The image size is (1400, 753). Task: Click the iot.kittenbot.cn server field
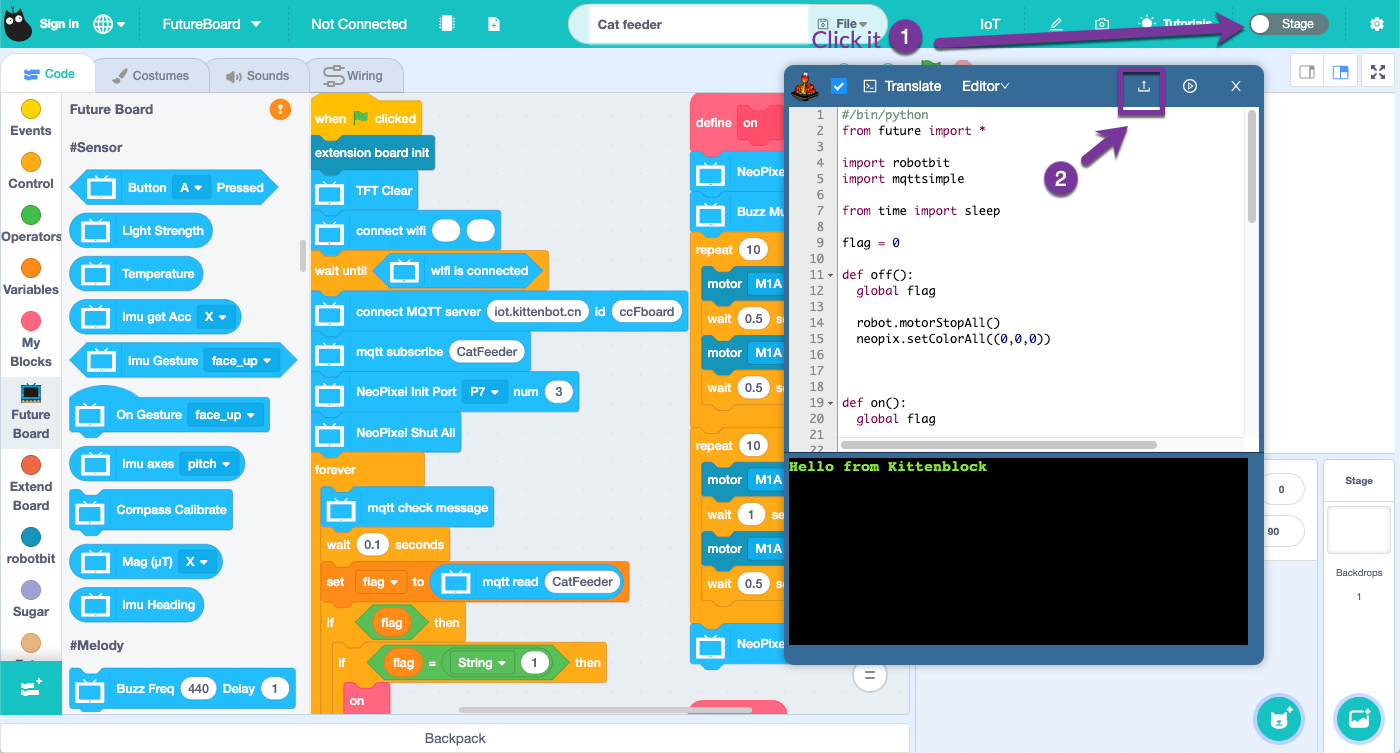538,312
